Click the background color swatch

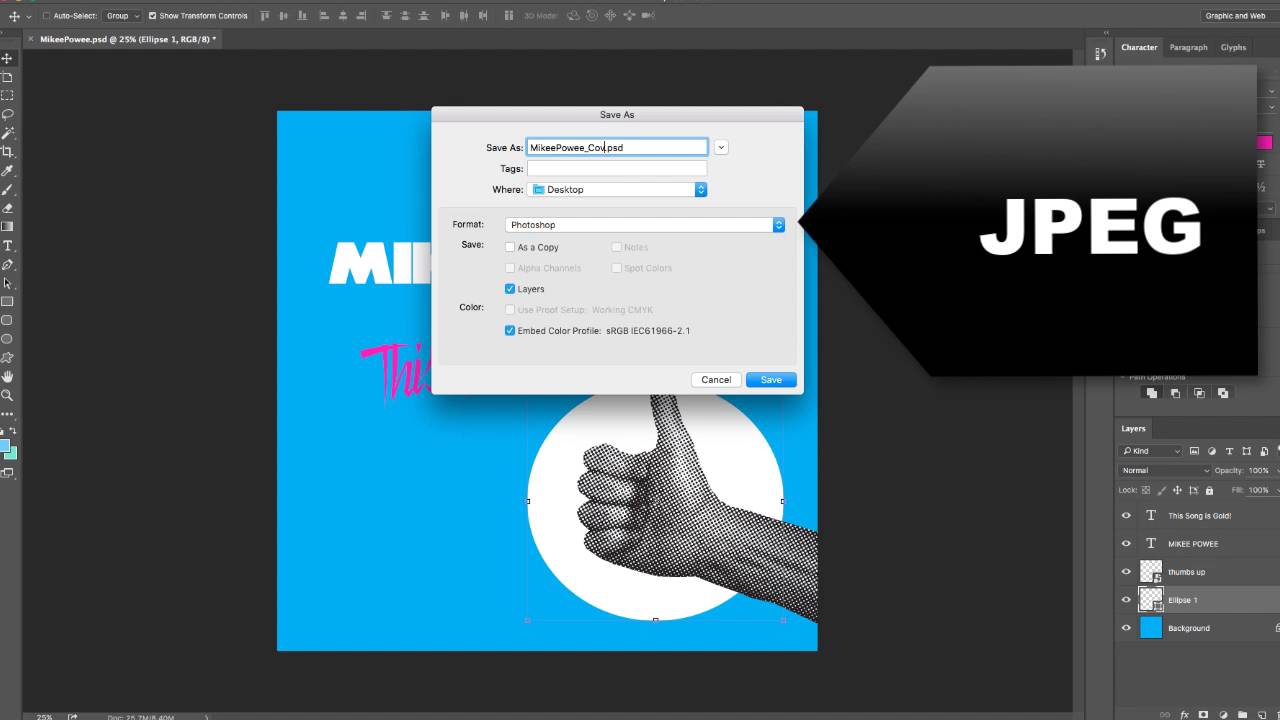click(x=11, y=454)
